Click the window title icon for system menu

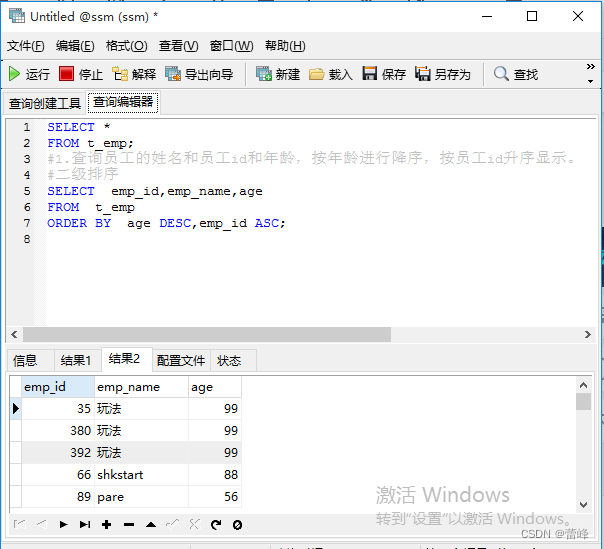17,16
